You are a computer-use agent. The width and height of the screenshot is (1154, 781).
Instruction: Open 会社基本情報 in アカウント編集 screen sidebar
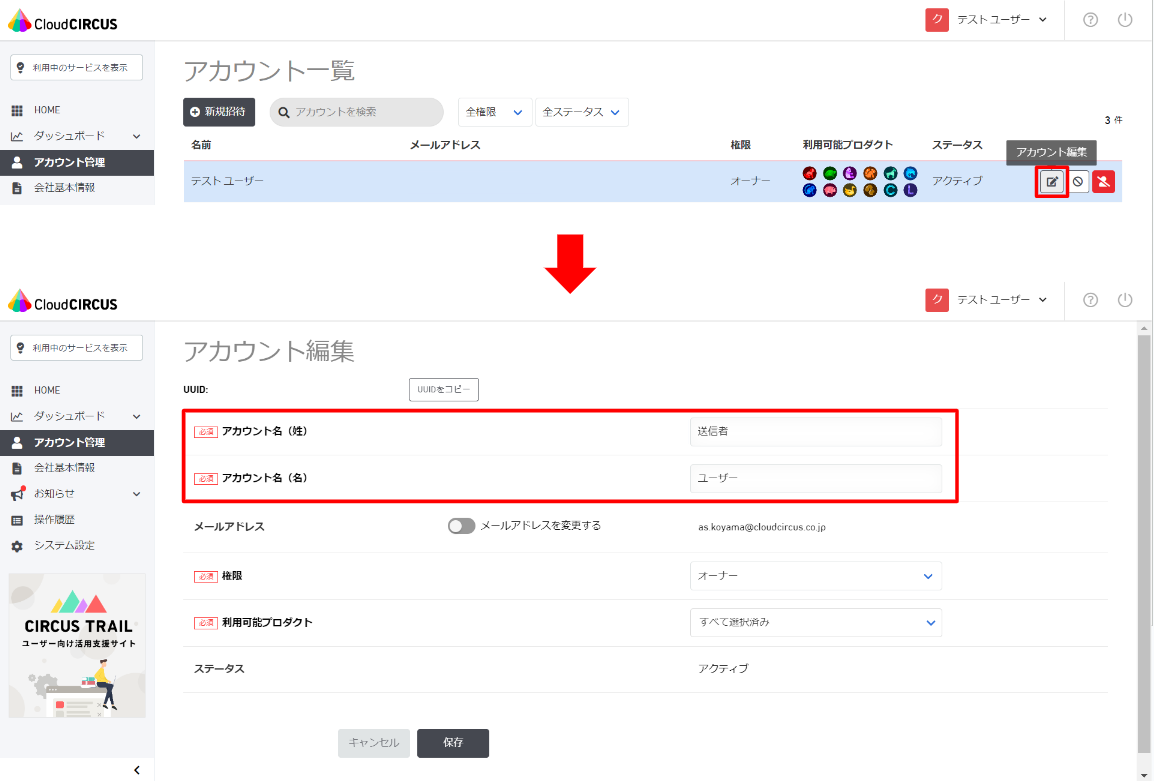tap(77, 468)
